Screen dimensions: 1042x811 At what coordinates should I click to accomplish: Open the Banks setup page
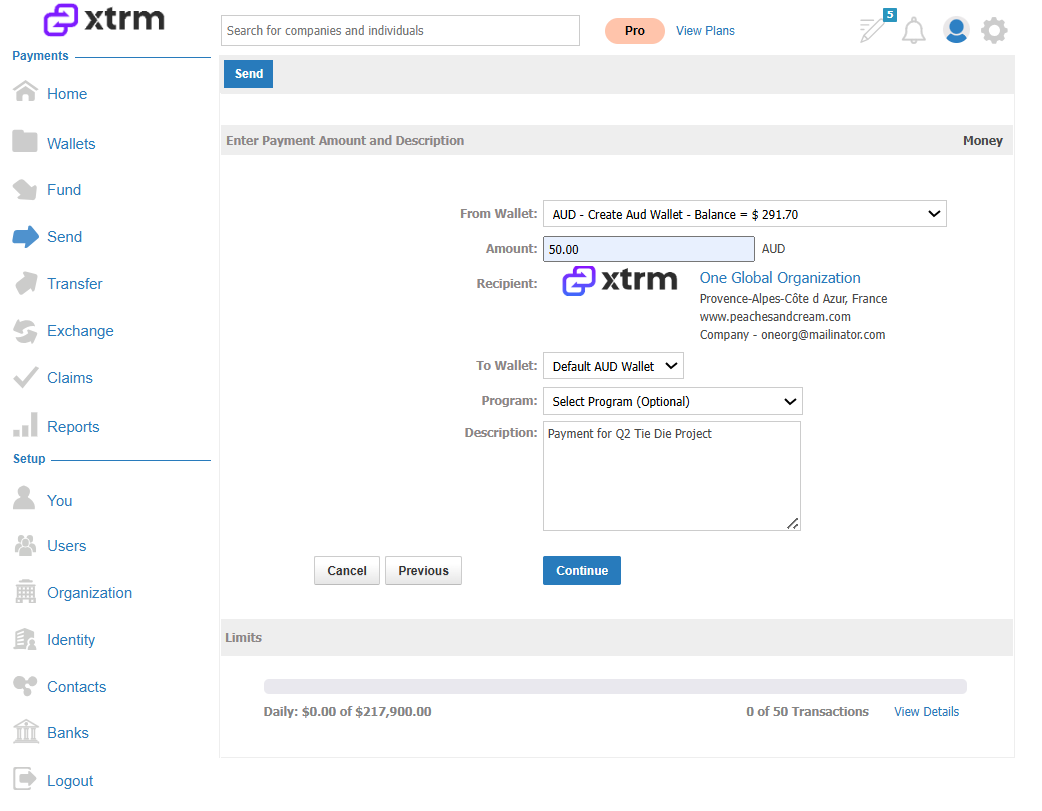click(68, 733)
